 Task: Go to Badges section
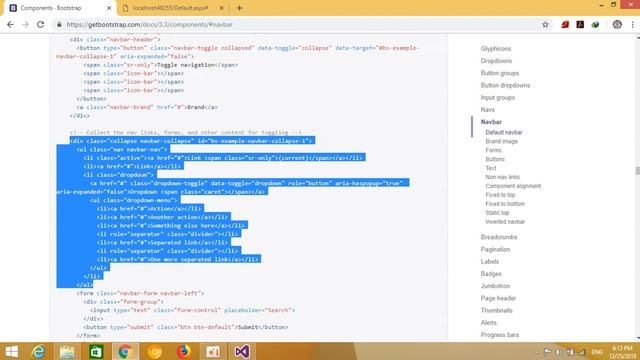click(x=491, y=274)
